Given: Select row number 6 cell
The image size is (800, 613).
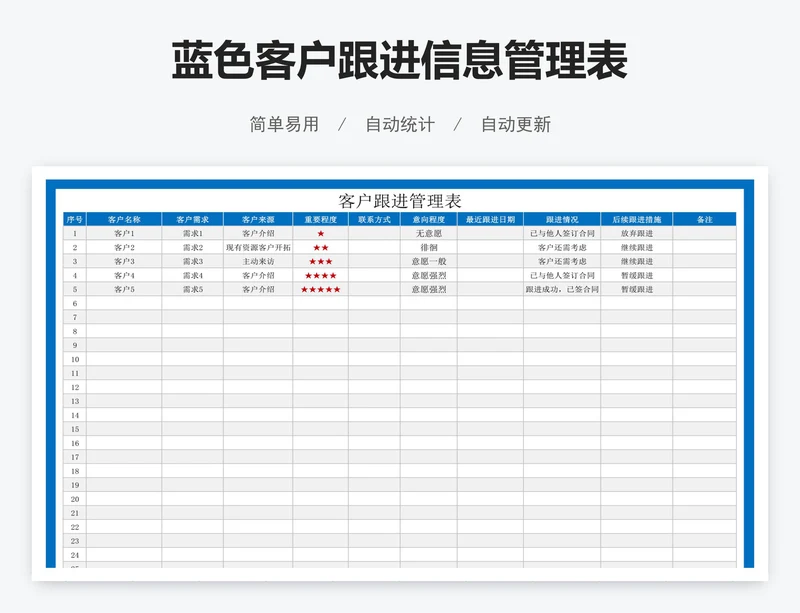Looking at the screenshot, I should pyautogui.click(x=74, y=304).
